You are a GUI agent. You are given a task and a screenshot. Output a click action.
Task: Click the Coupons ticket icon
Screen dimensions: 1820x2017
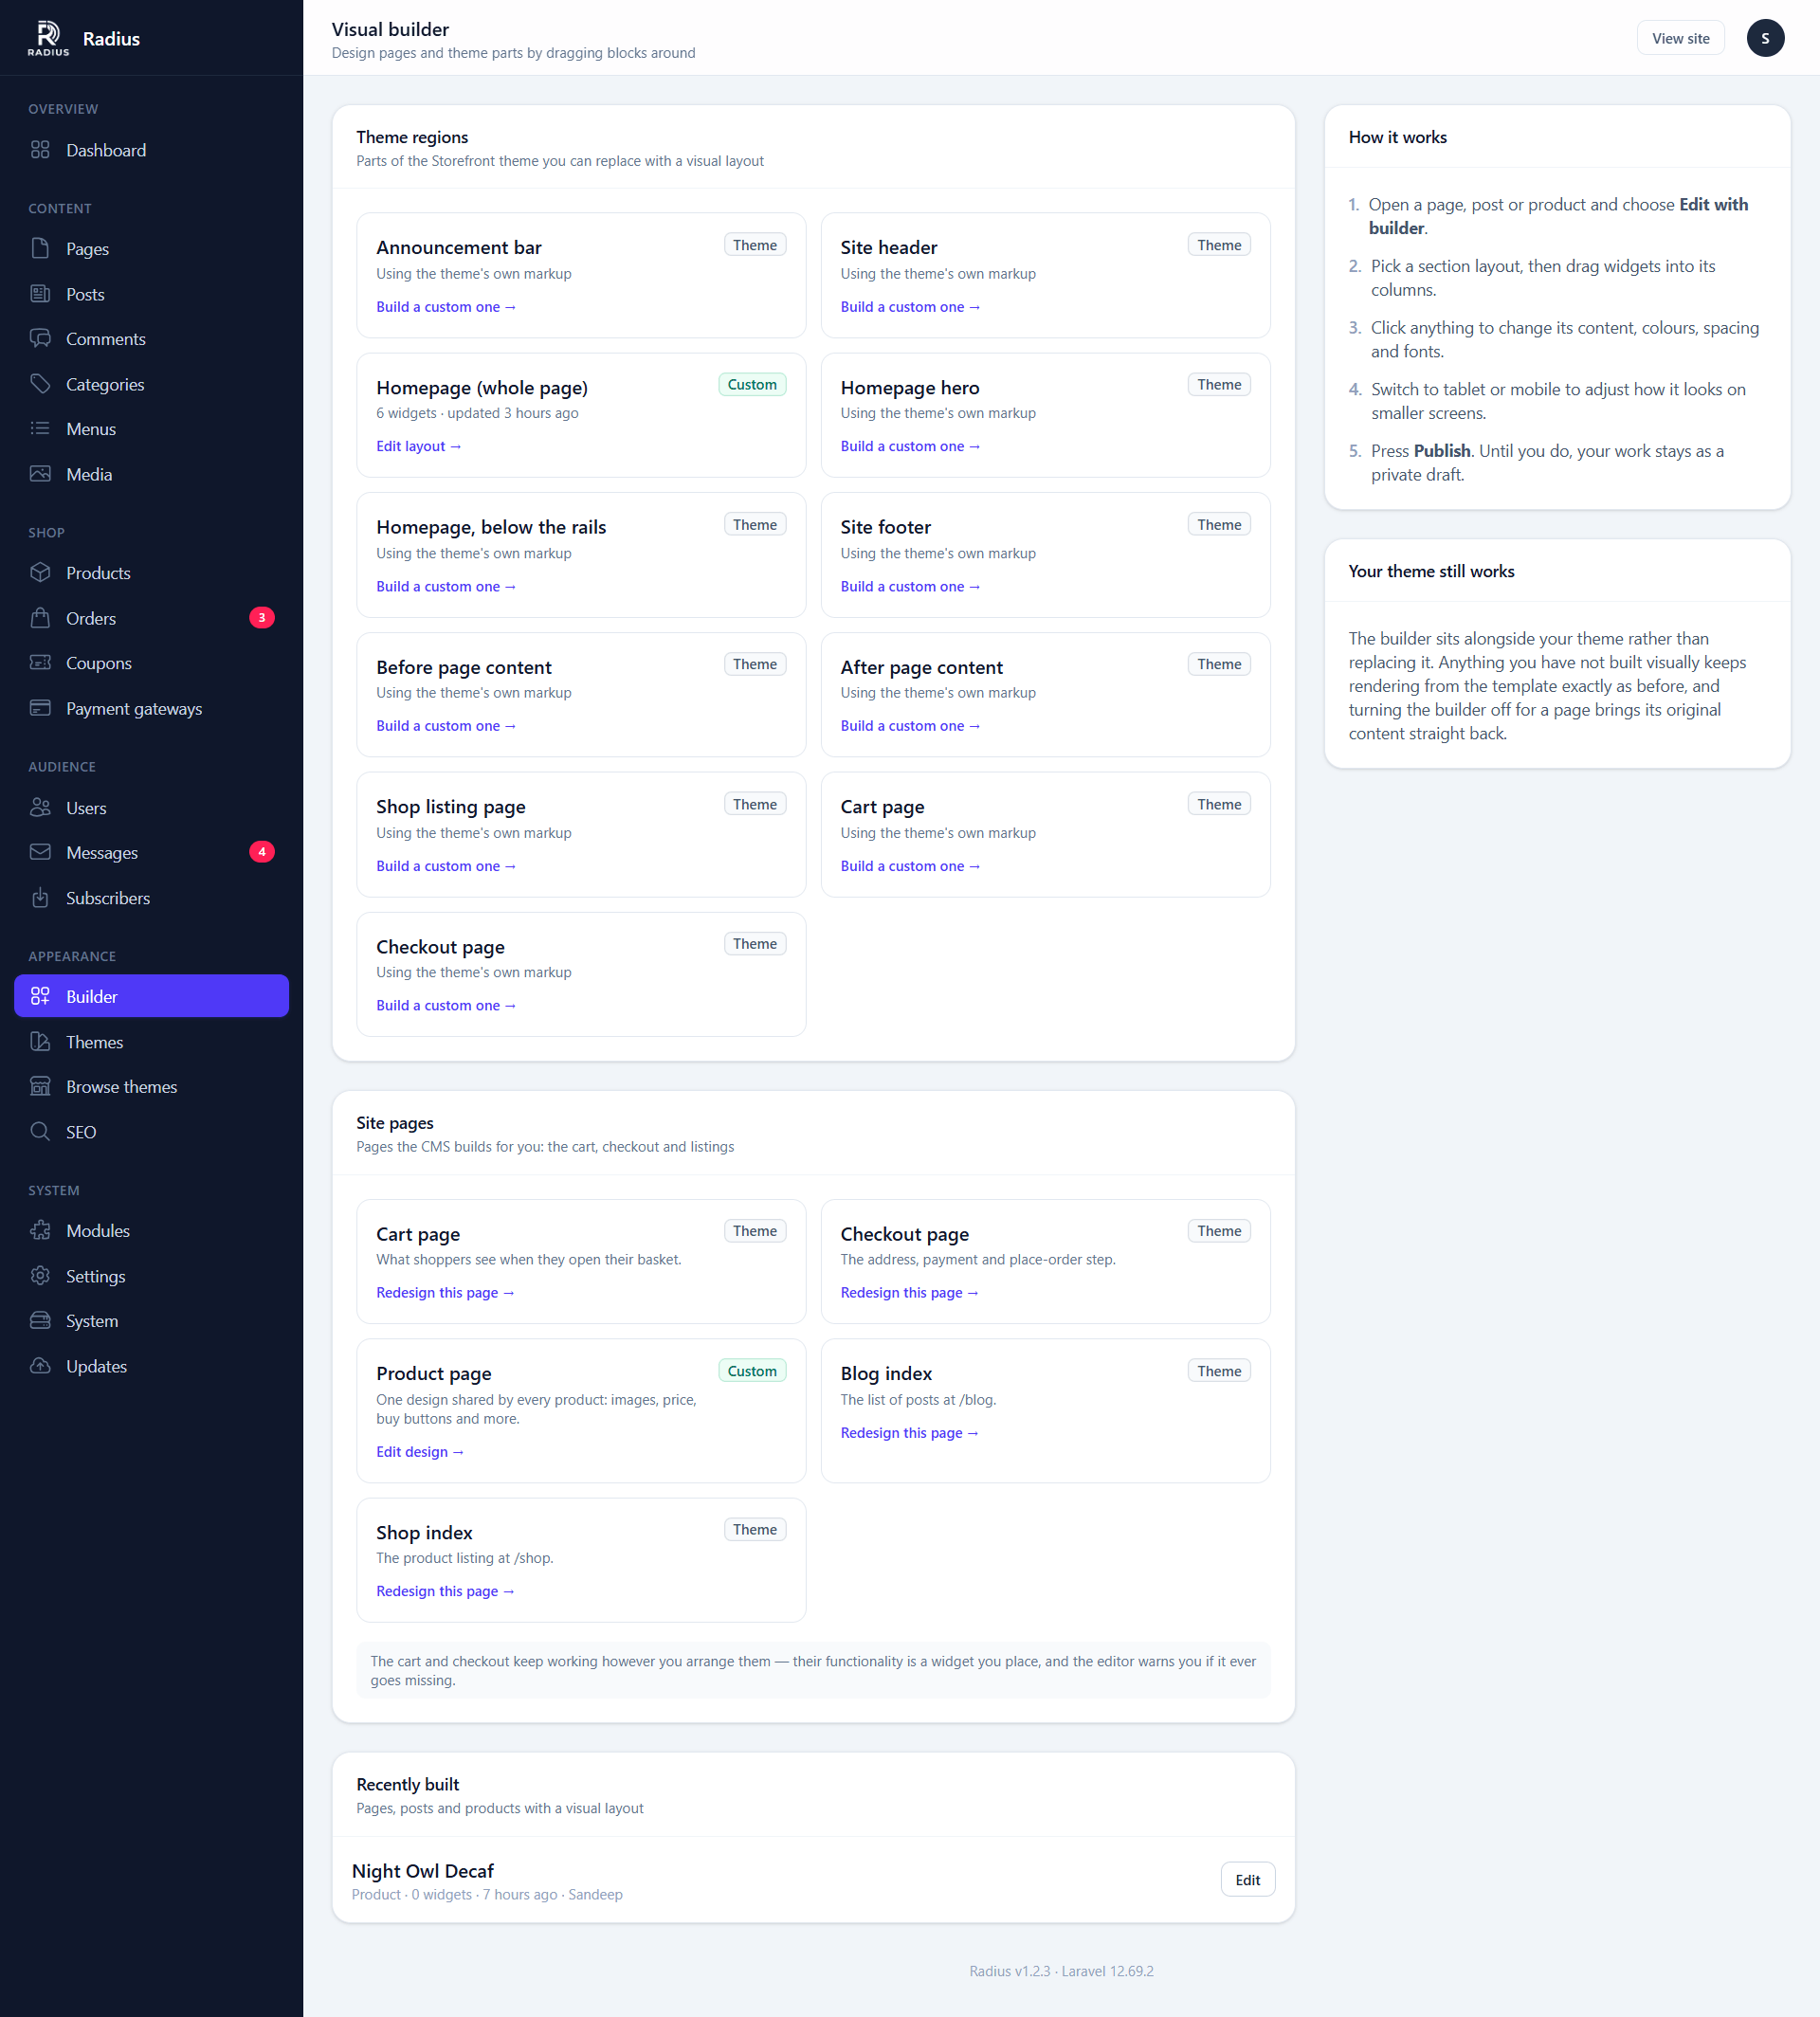(40, 663)
